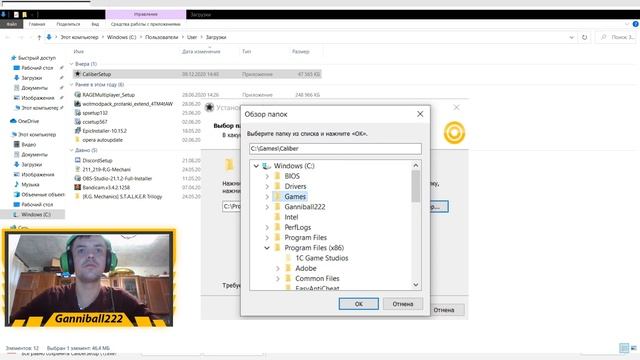
Task: Click the Видео icon in sidebar
Action: point(16,144)
